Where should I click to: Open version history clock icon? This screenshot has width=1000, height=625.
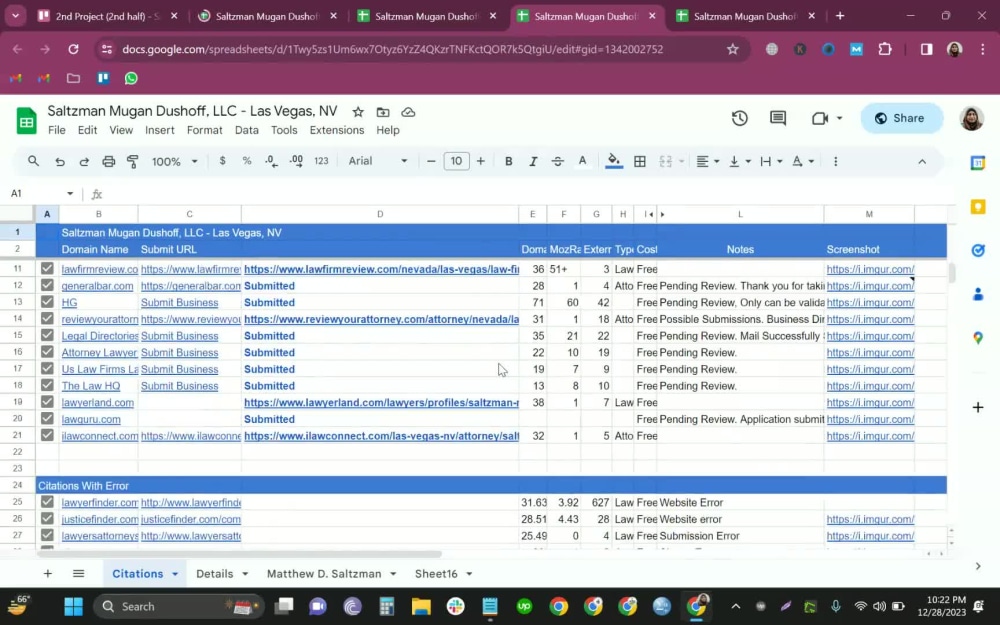pos(740,118)
